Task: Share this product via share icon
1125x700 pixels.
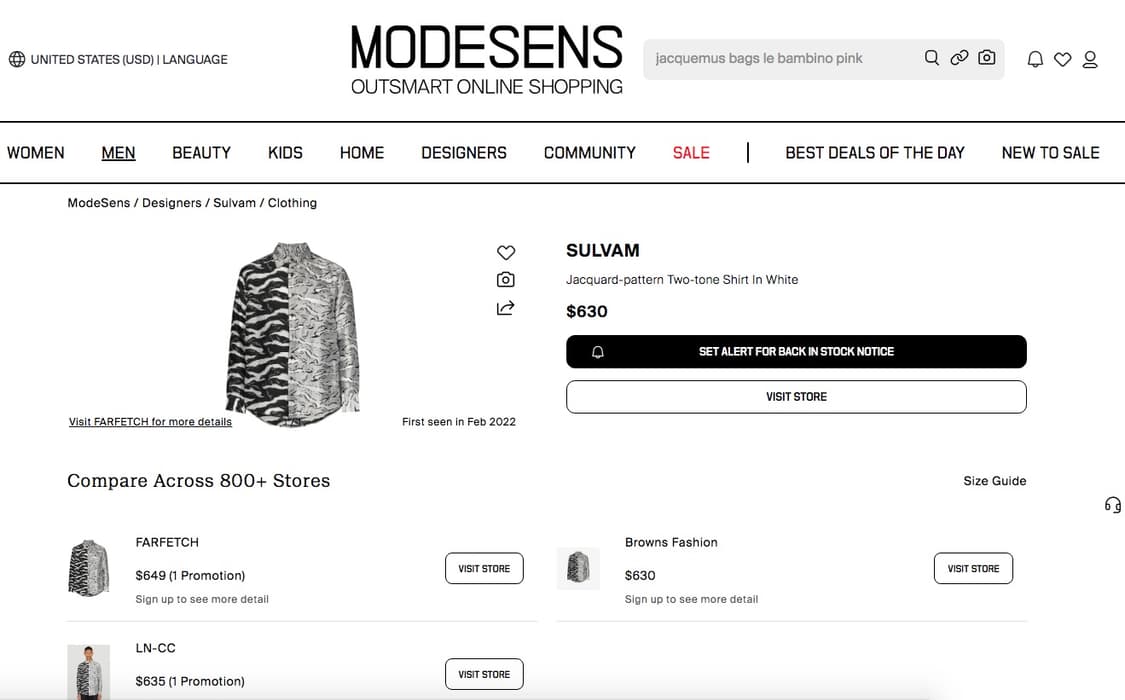Action: (x=506, y=308)
